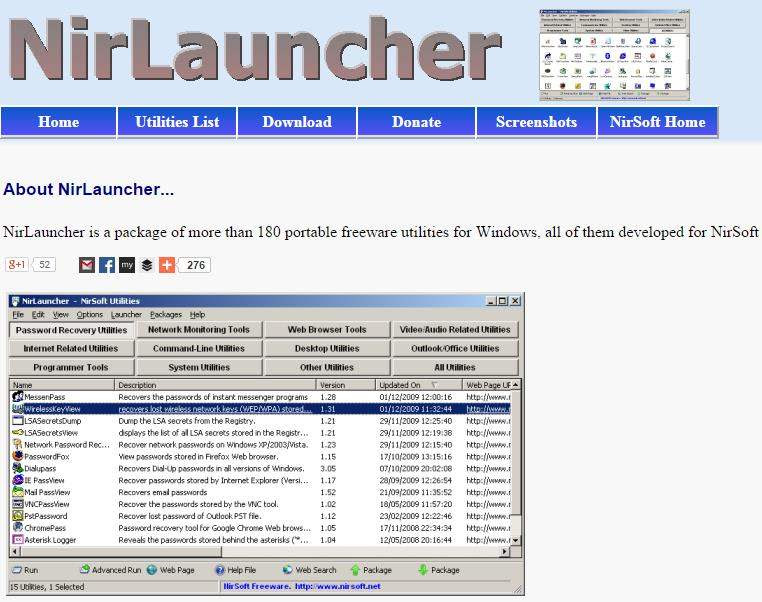The height and width of the screenshot is (602, 762).
Task: Click the Network Password Recovery icon
Action: (18, 444)
